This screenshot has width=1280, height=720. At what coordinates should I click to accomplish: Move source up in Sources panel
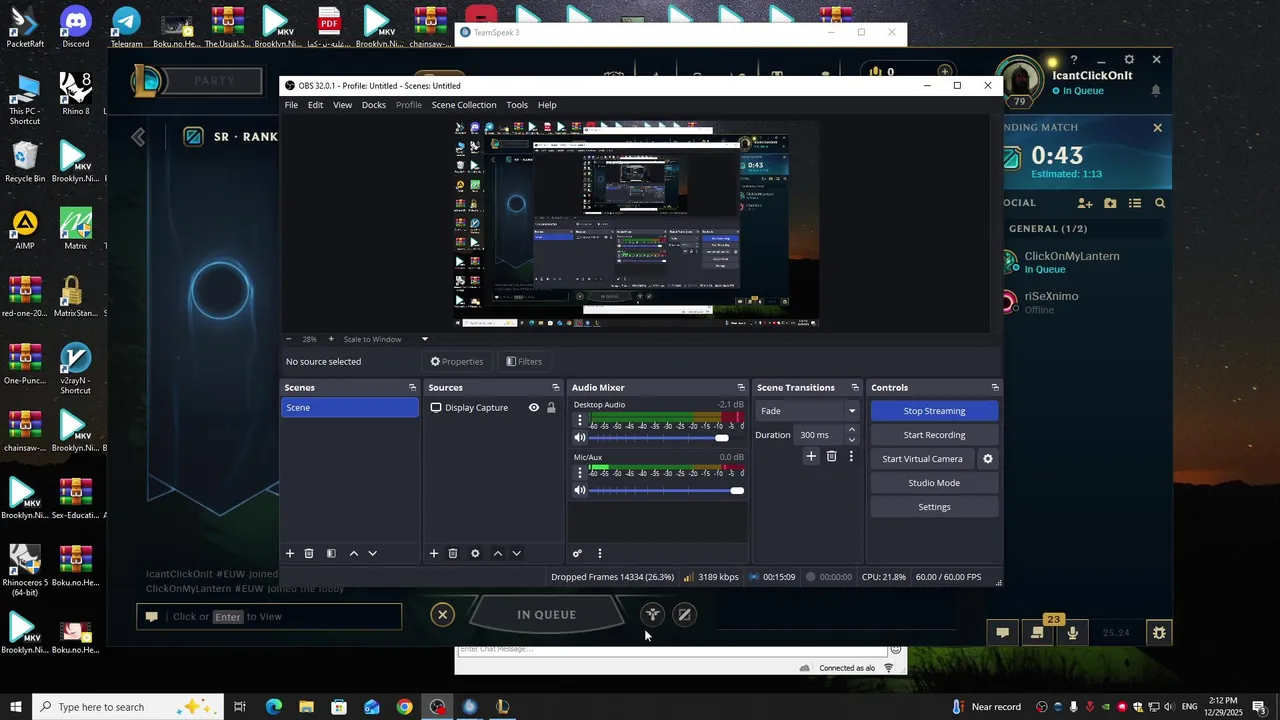tap(498, 553)
